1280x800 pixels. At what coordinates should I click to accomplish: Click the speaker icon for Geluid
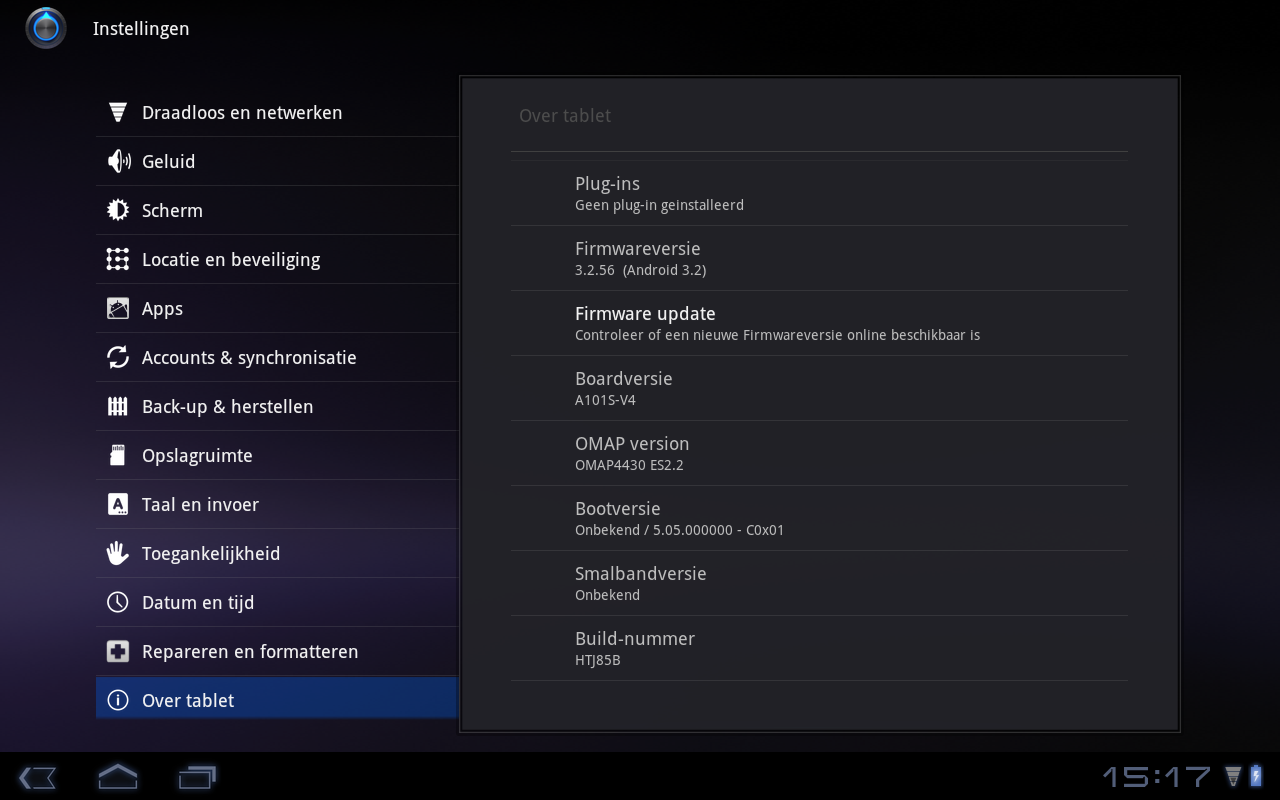(118, 161)
